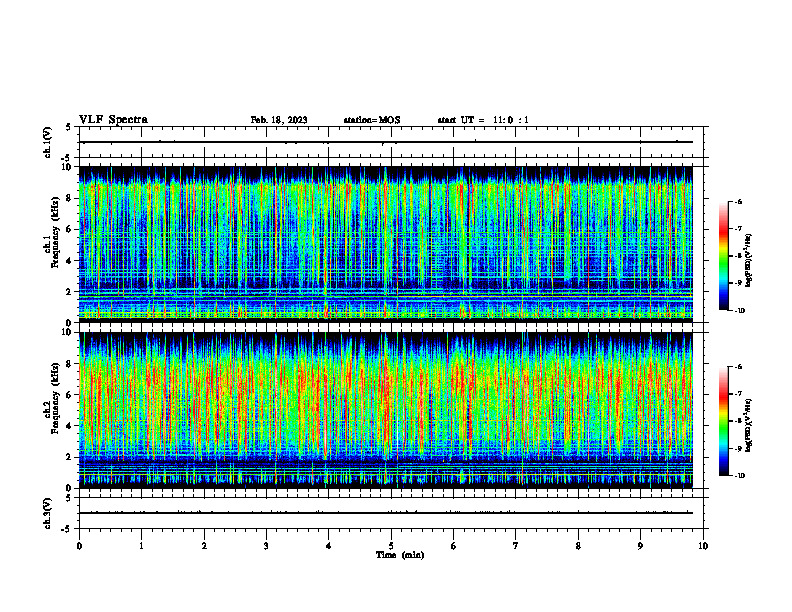Viewport: 792px width, 612px height.
Task: Click the x-axis tick label "7"
Action: click(x=516, y=546)
